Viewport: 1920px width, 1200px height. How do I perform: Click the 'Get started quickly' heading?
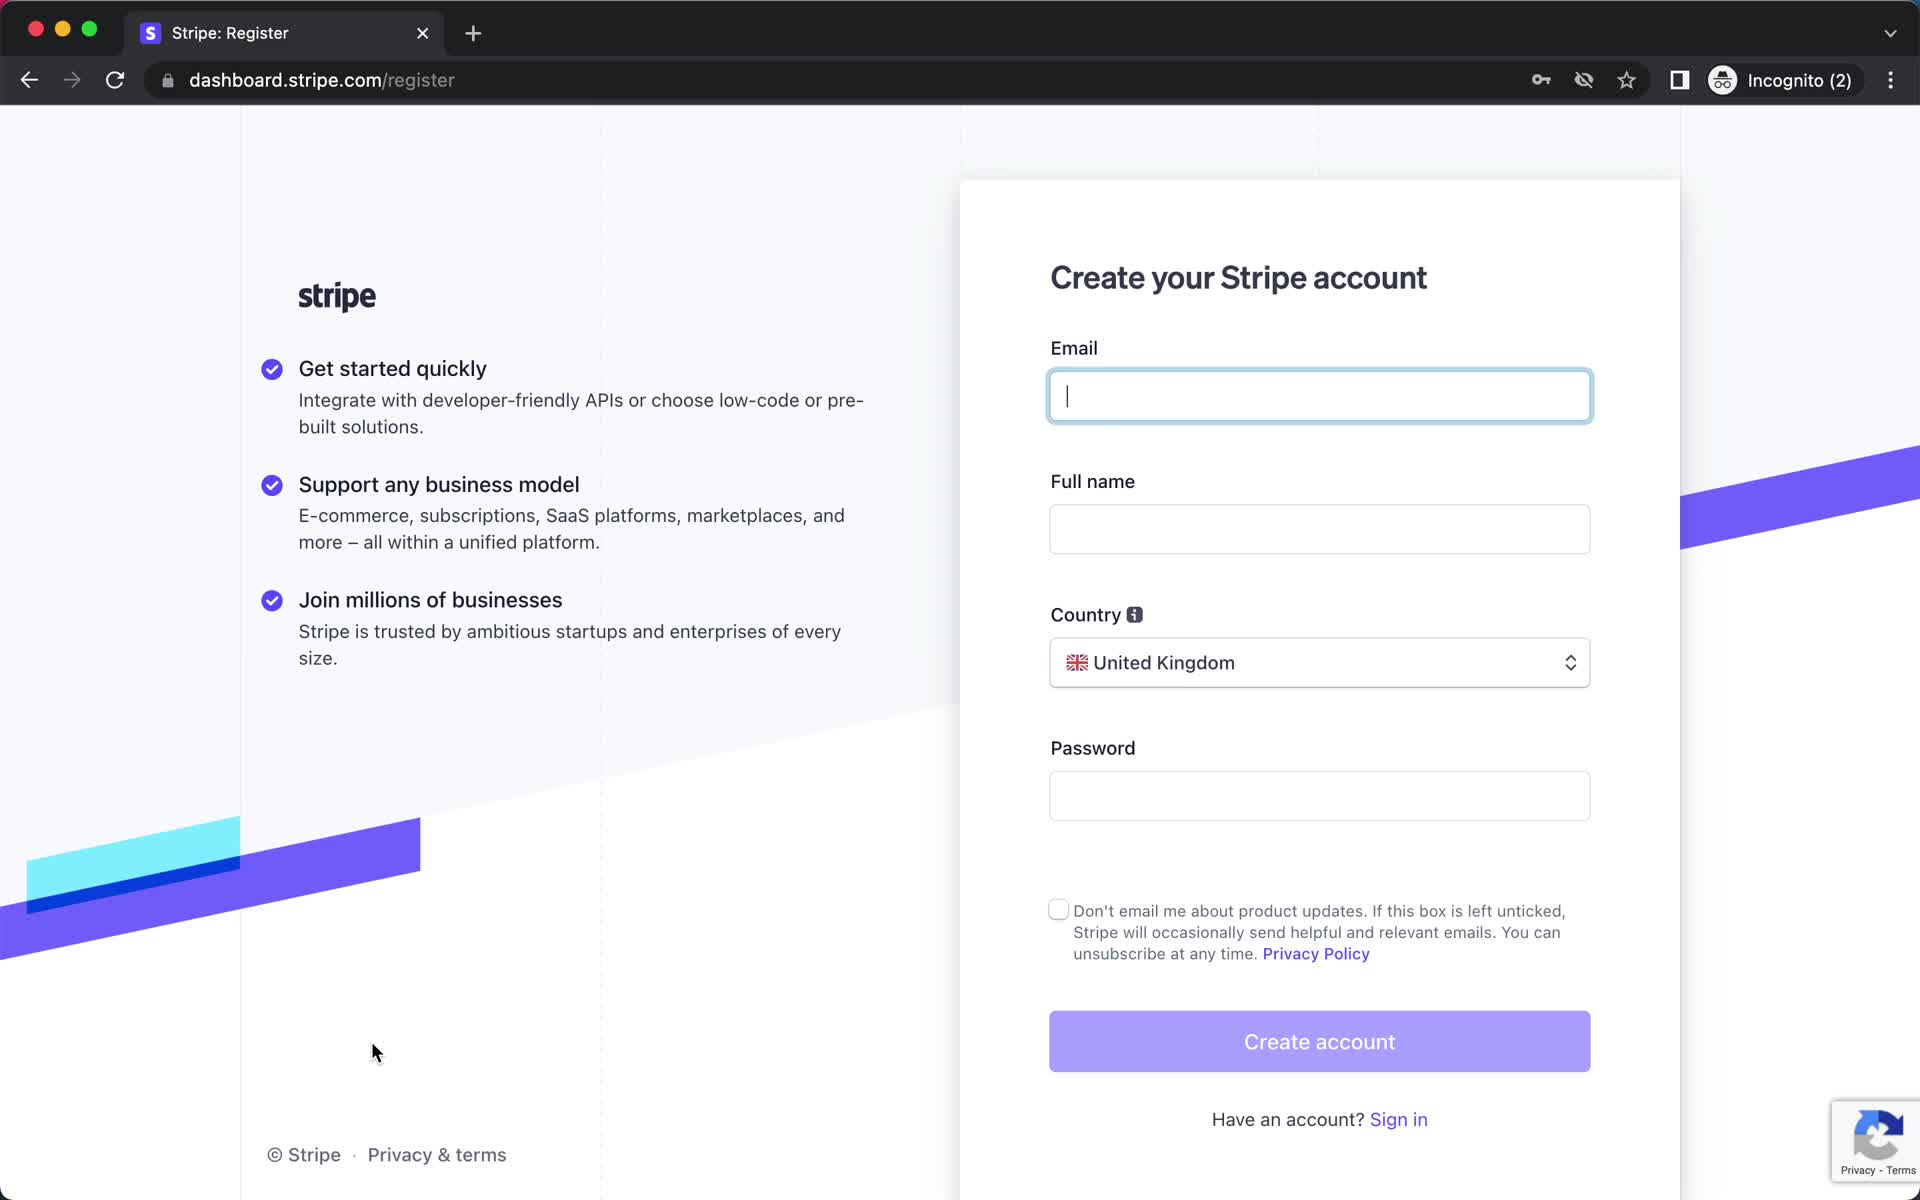coord(392,369)
